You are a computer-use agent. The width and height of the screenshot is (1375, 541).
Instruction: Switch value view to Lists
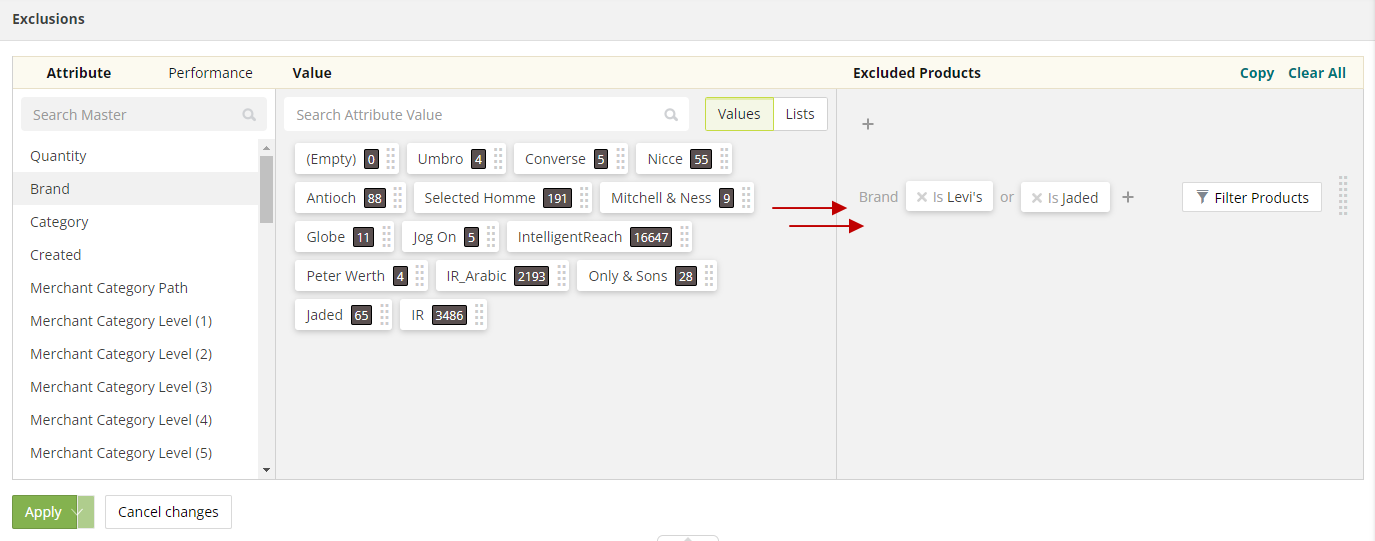click(800, 114)
